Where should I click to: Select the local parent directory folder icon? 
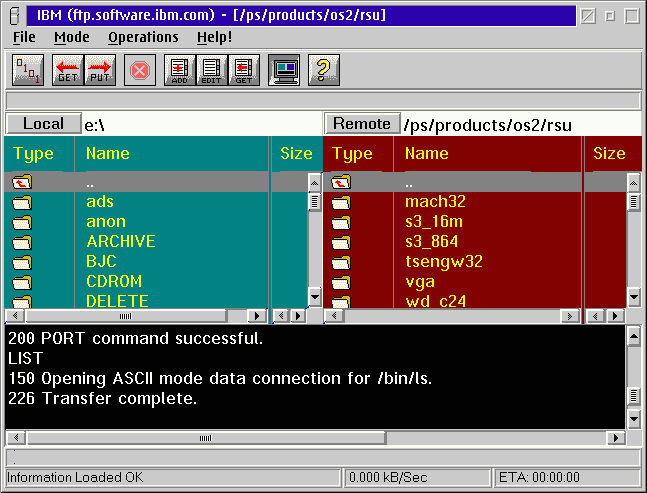[22, 182]
